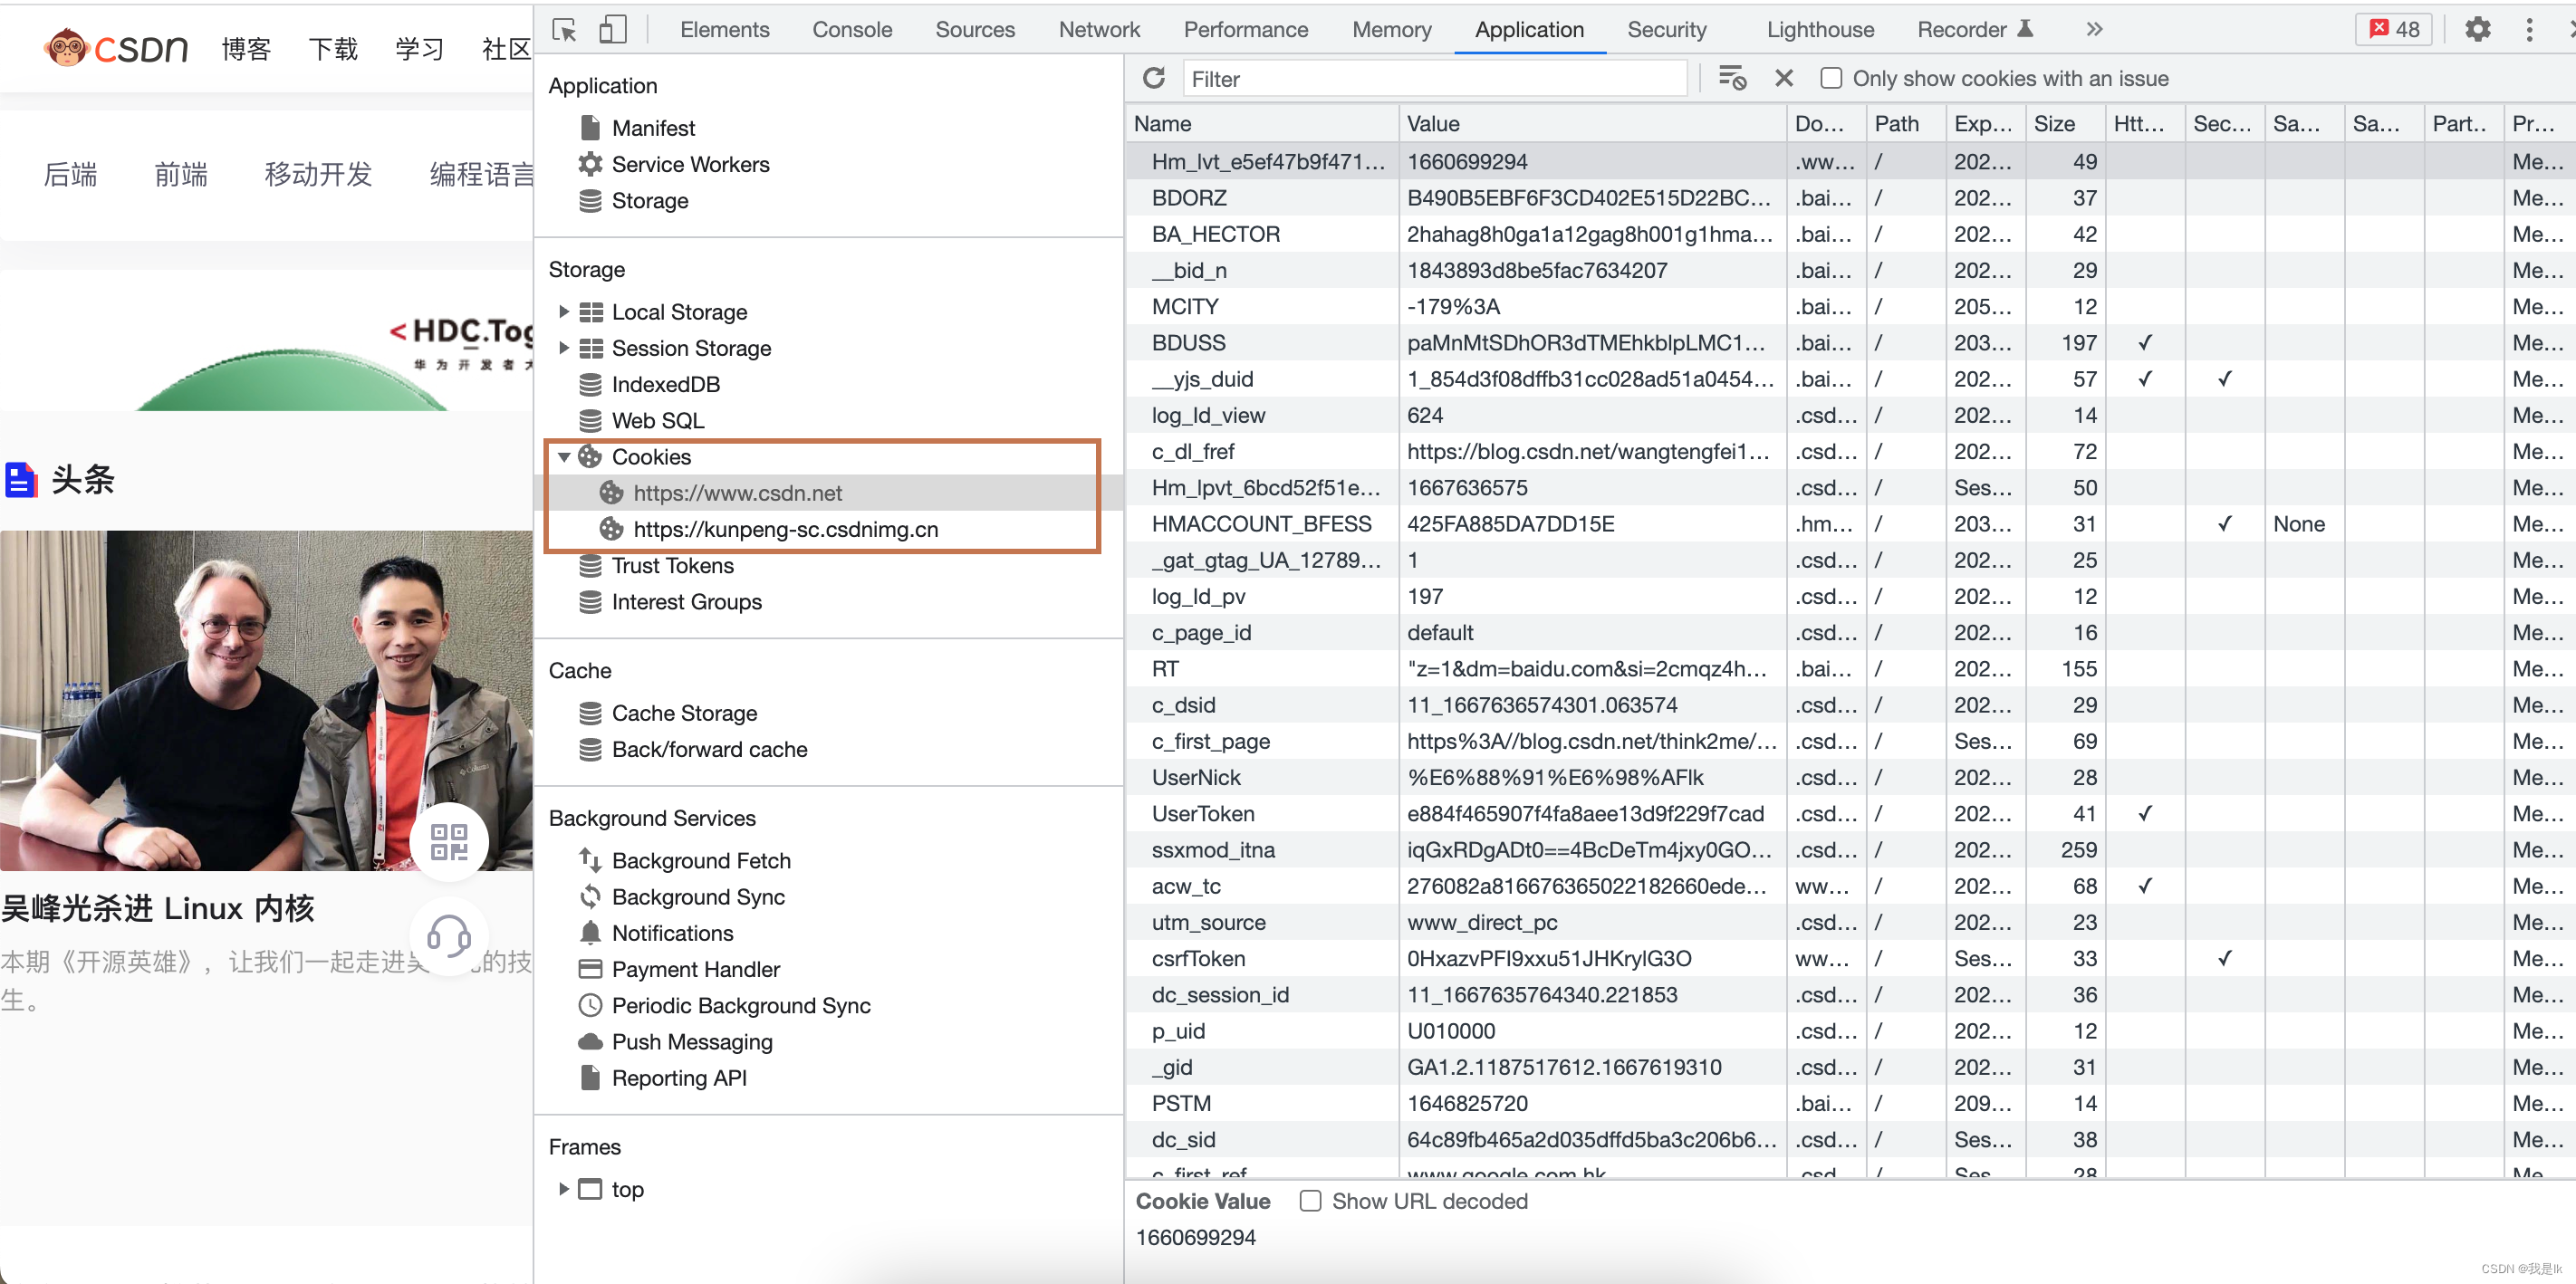Open Periodic Background Sync item

(740, 1006)
